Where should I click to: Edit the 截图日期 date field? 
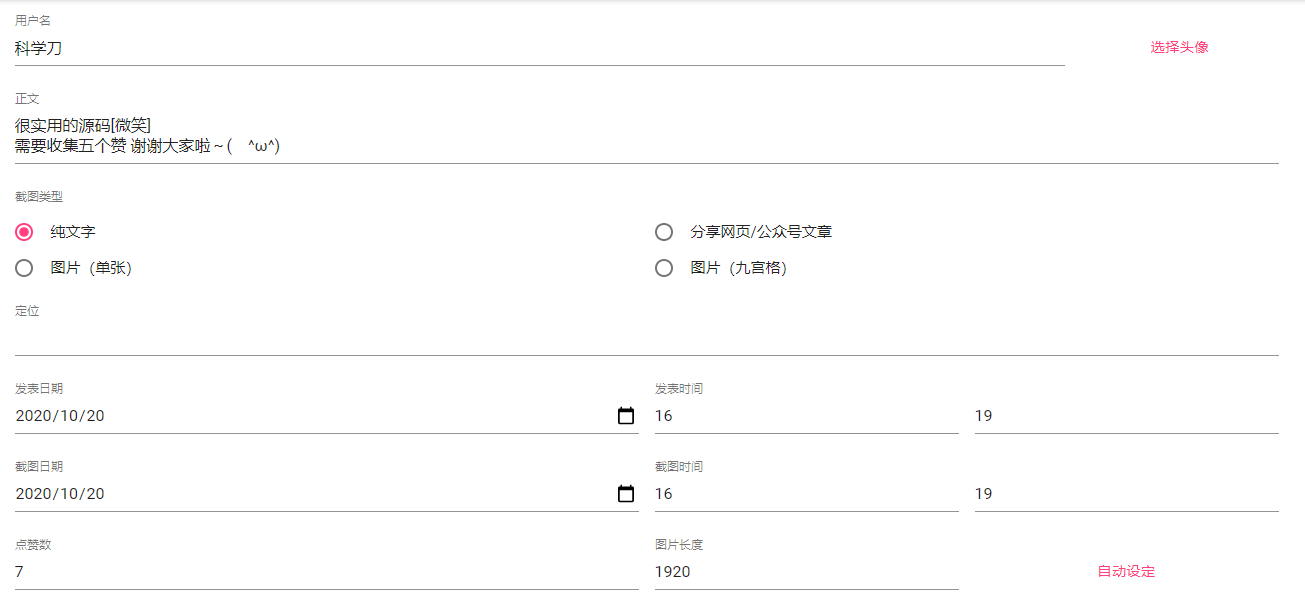(x=300, y=494)
